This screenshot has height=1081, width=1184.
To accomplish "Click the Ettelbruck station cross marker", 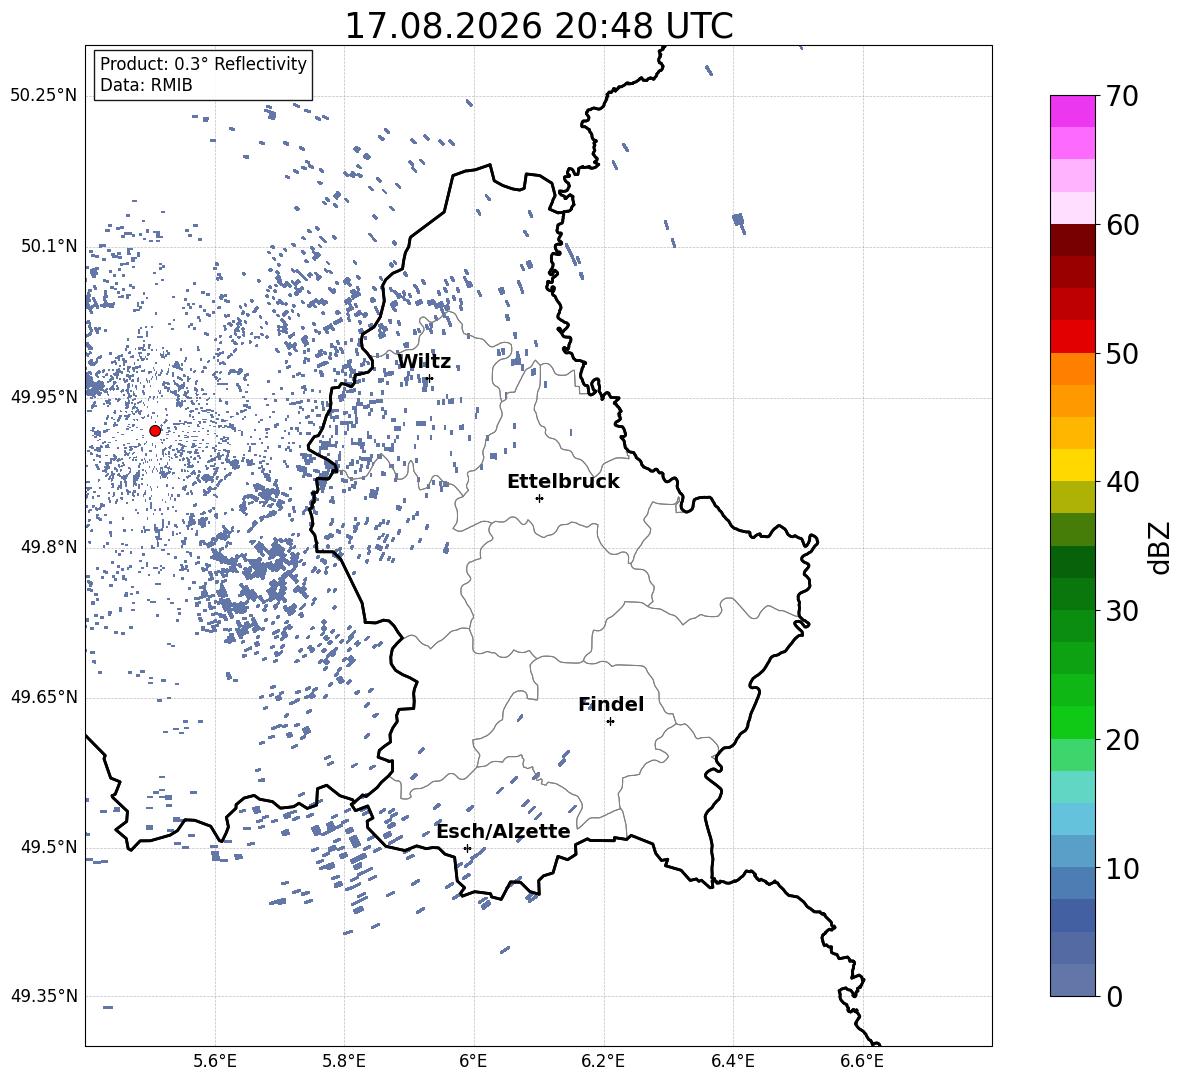I will pyautogui.click(x=539, y=498).
